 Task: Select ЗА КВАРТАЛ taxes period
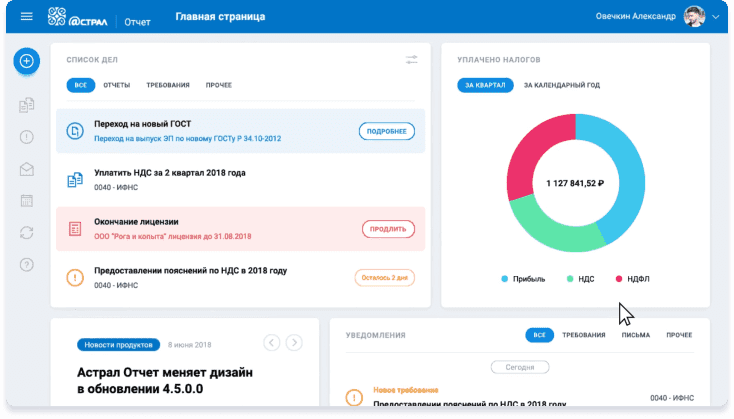coord(485,85)
